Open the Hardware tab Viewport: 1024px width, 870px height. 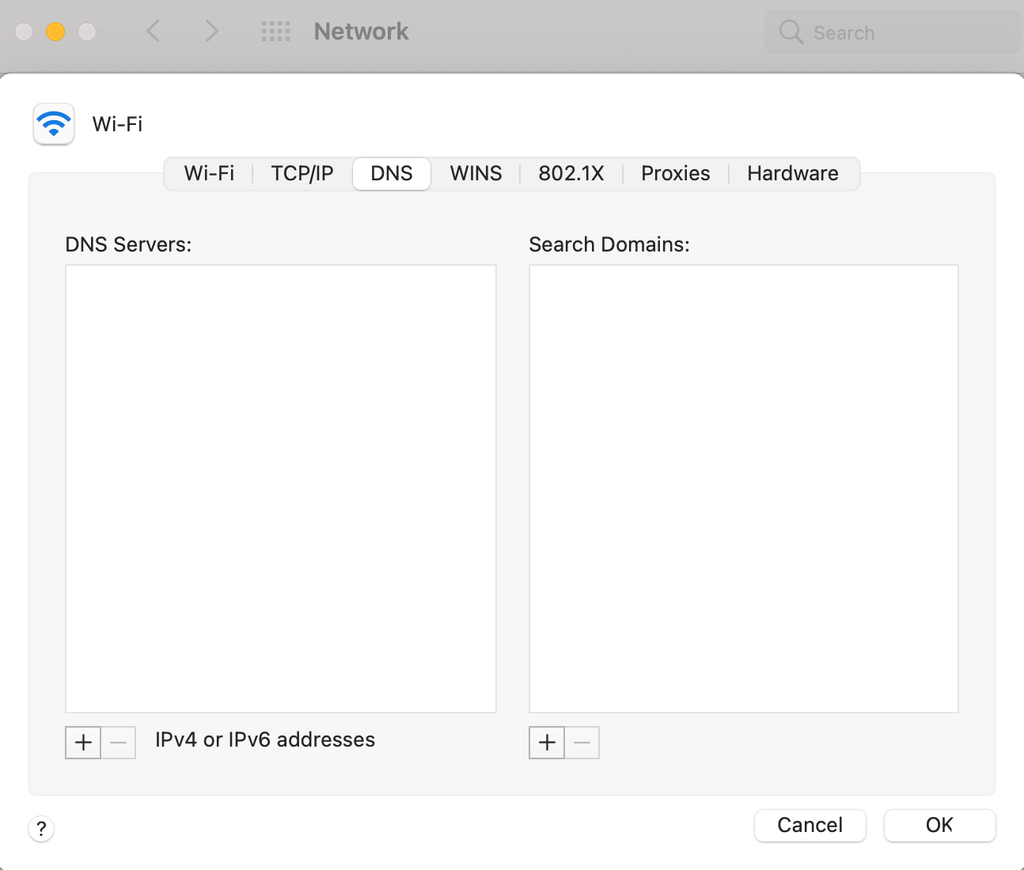(792, 173)
